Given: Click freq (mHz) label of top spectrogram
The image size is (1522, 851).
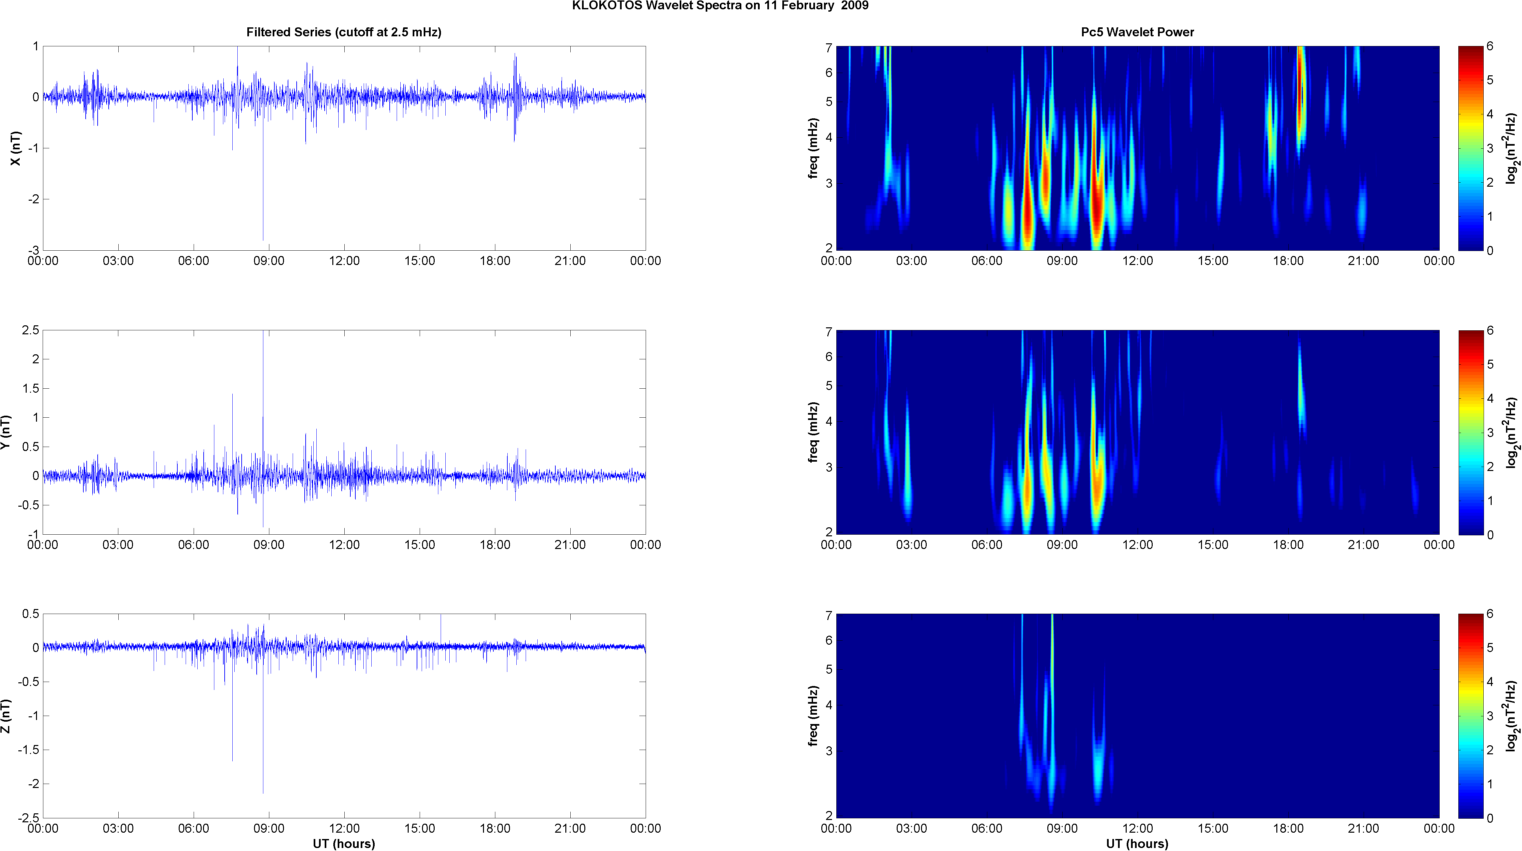Looking at the screenshot, I should click(x=813, y=148).
